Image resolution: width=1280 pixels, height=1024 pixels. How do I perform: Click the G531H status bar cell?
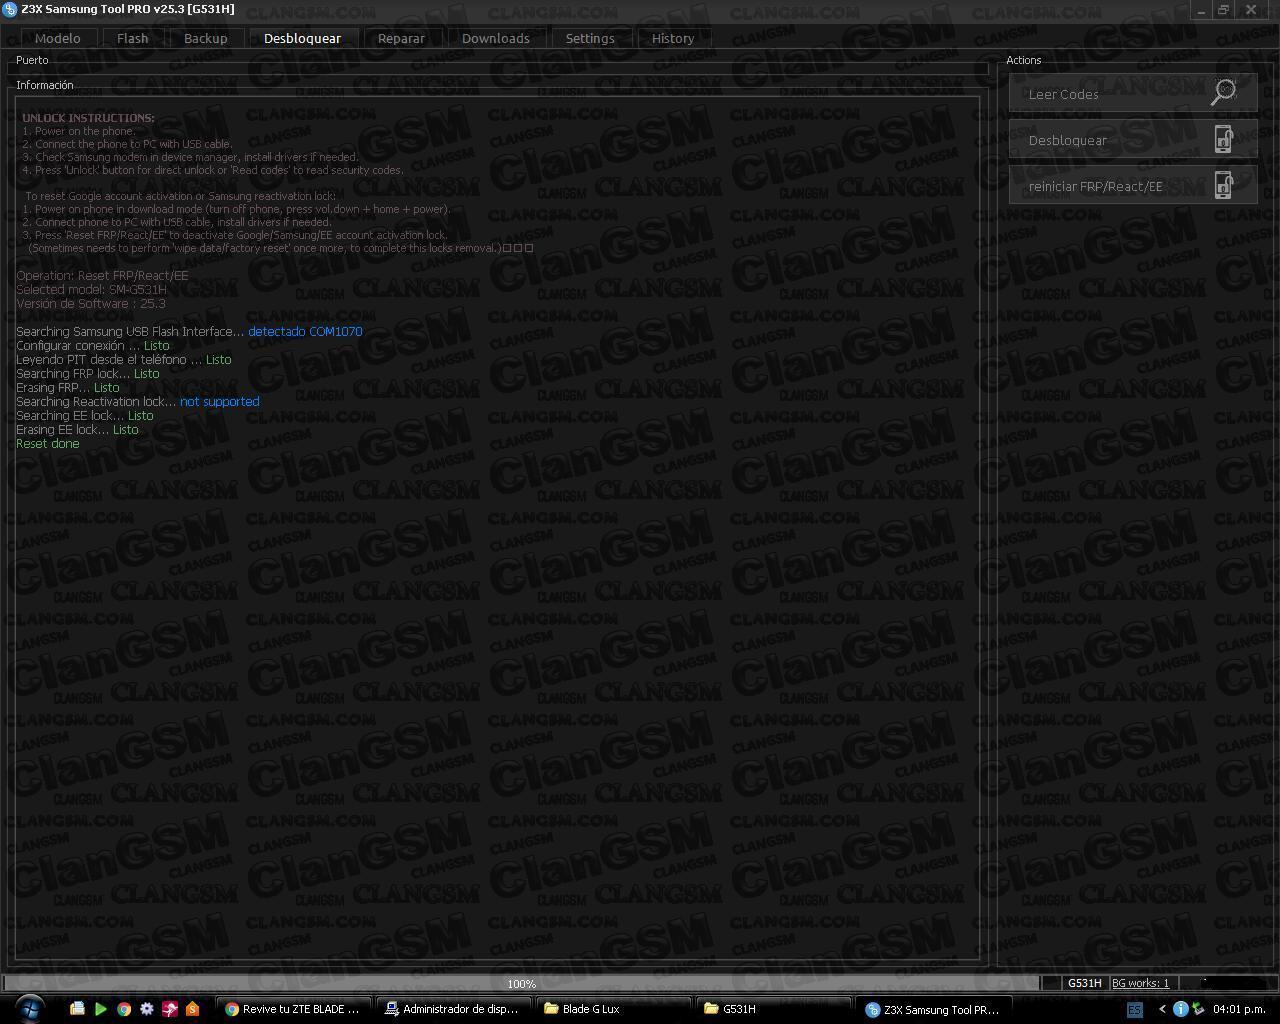(1084, 983)
